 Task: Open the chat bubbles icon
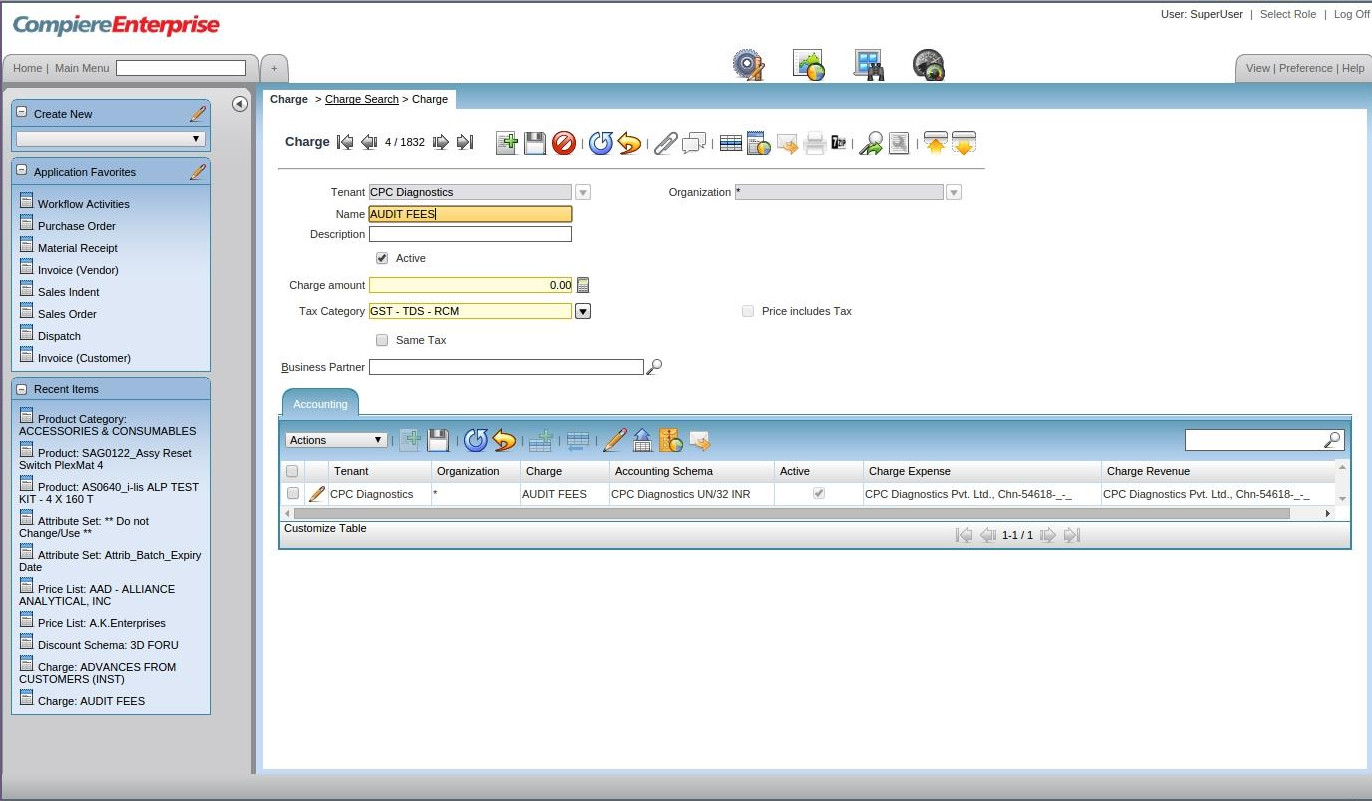pos(694,143)
